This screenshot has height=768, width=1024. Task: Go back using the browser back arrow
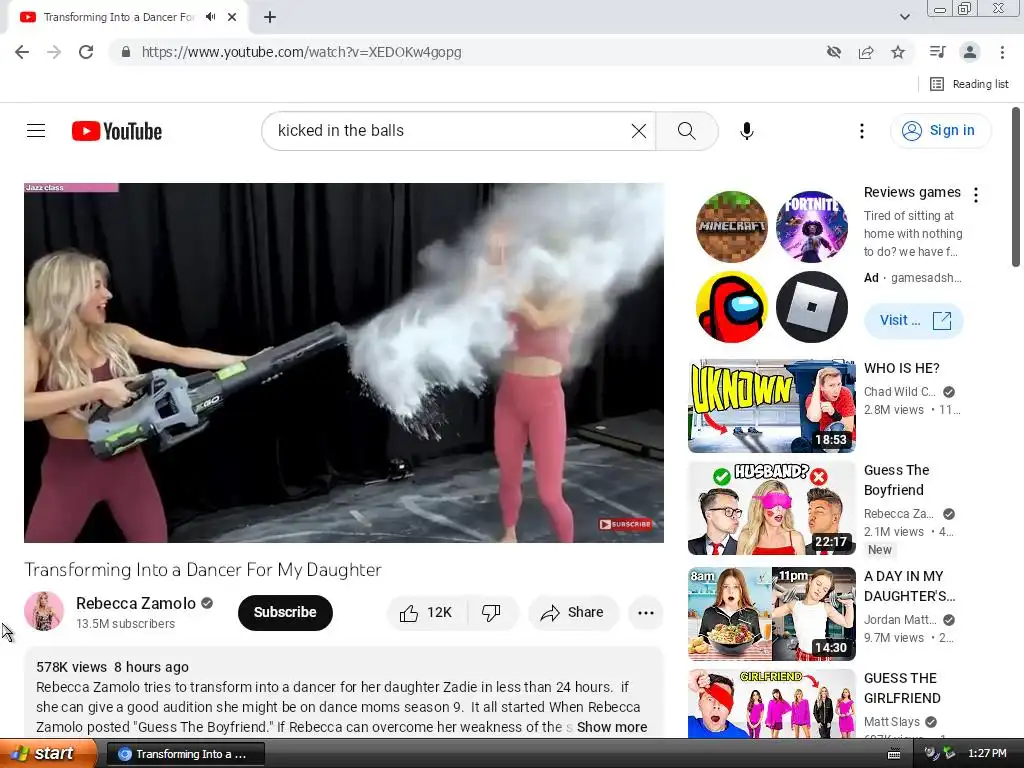click(x=22, y=52)
